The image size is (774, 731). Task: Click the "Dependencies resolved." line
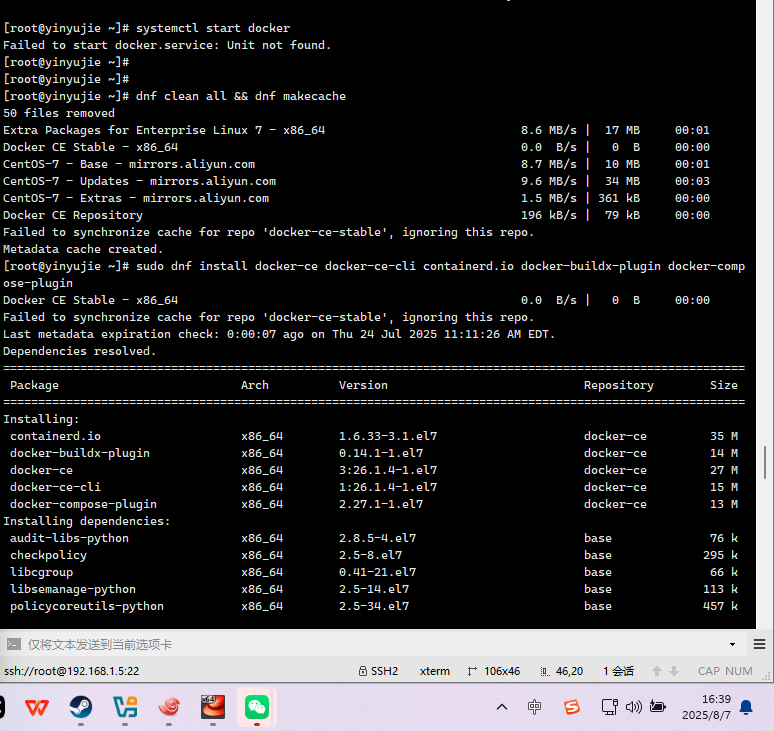(x=79, y=351)
